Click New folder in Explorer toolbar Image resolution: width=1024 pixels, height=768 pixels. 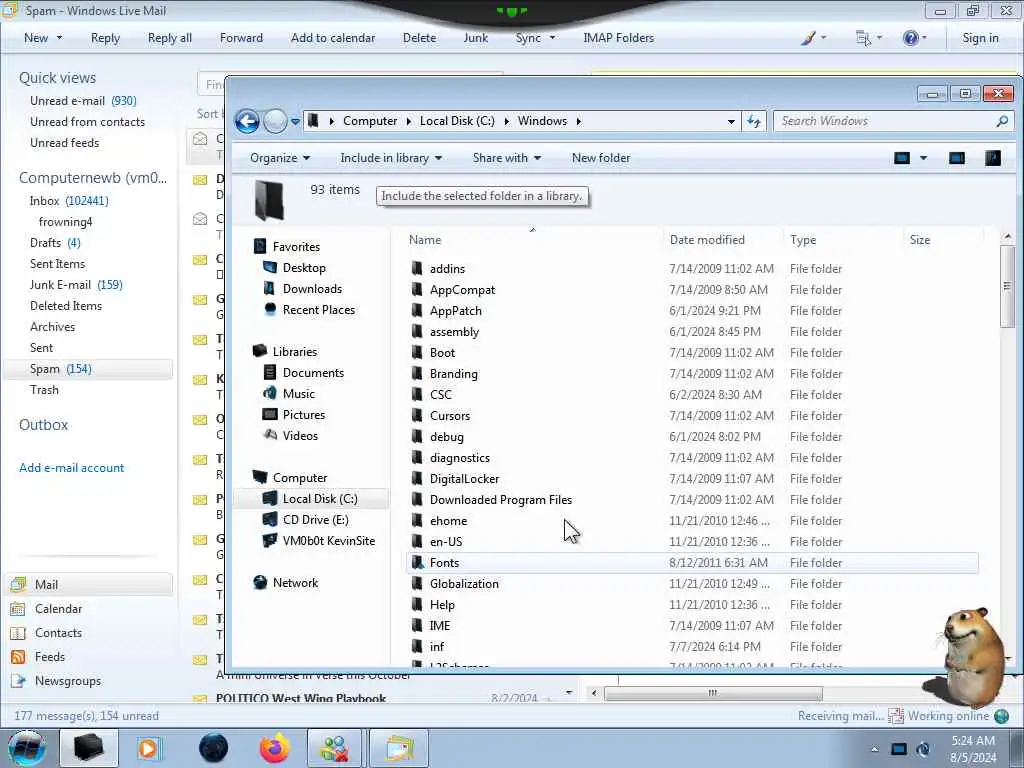[x=601, y=158]
